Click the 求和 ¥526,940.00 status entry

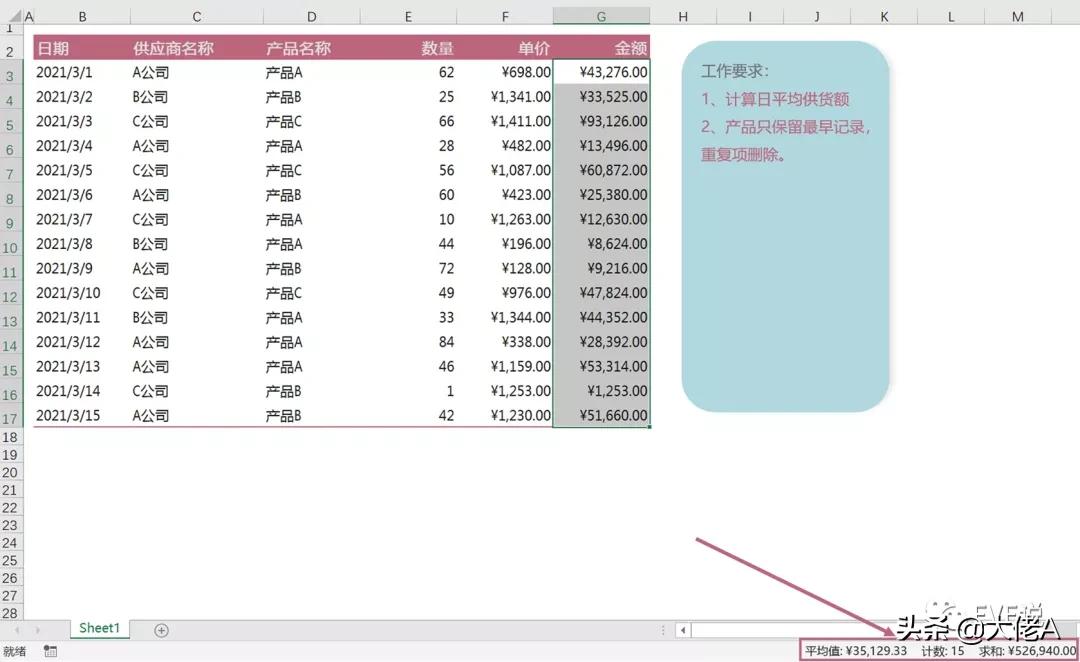point(1027,651)
